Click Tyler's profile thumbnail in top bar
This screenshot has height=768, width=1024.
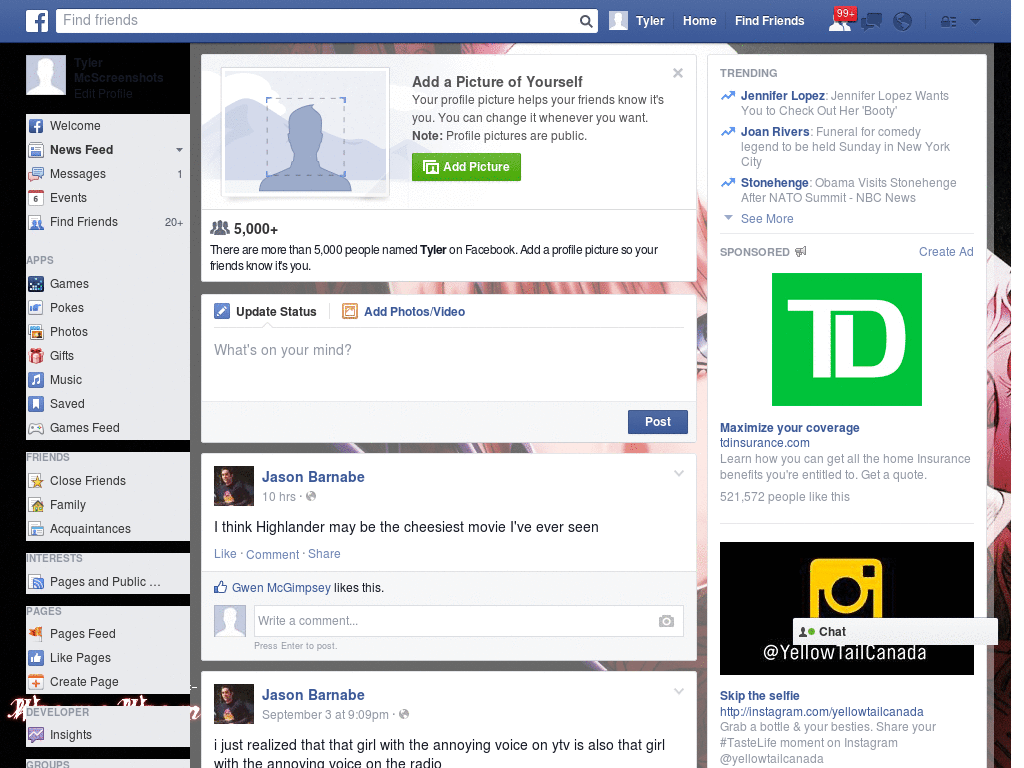(x=618, y=21)
